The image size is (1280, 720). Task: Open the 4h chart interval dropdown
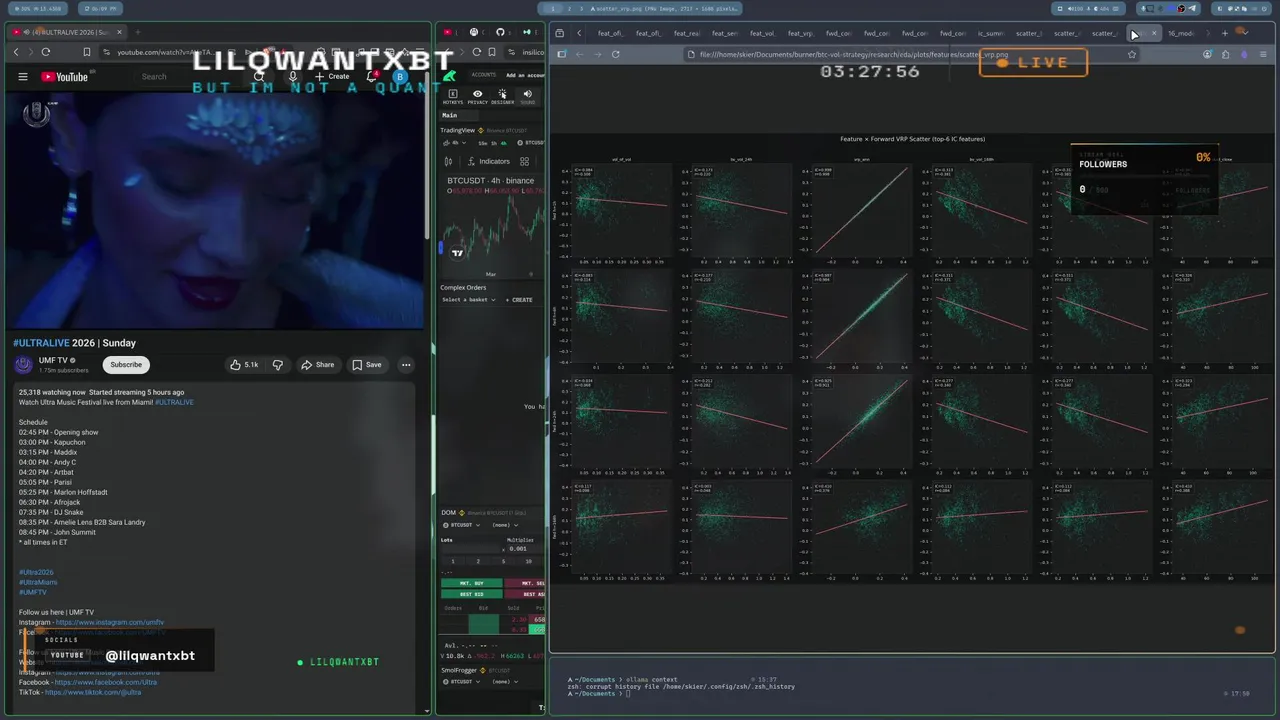click(455, 143)
